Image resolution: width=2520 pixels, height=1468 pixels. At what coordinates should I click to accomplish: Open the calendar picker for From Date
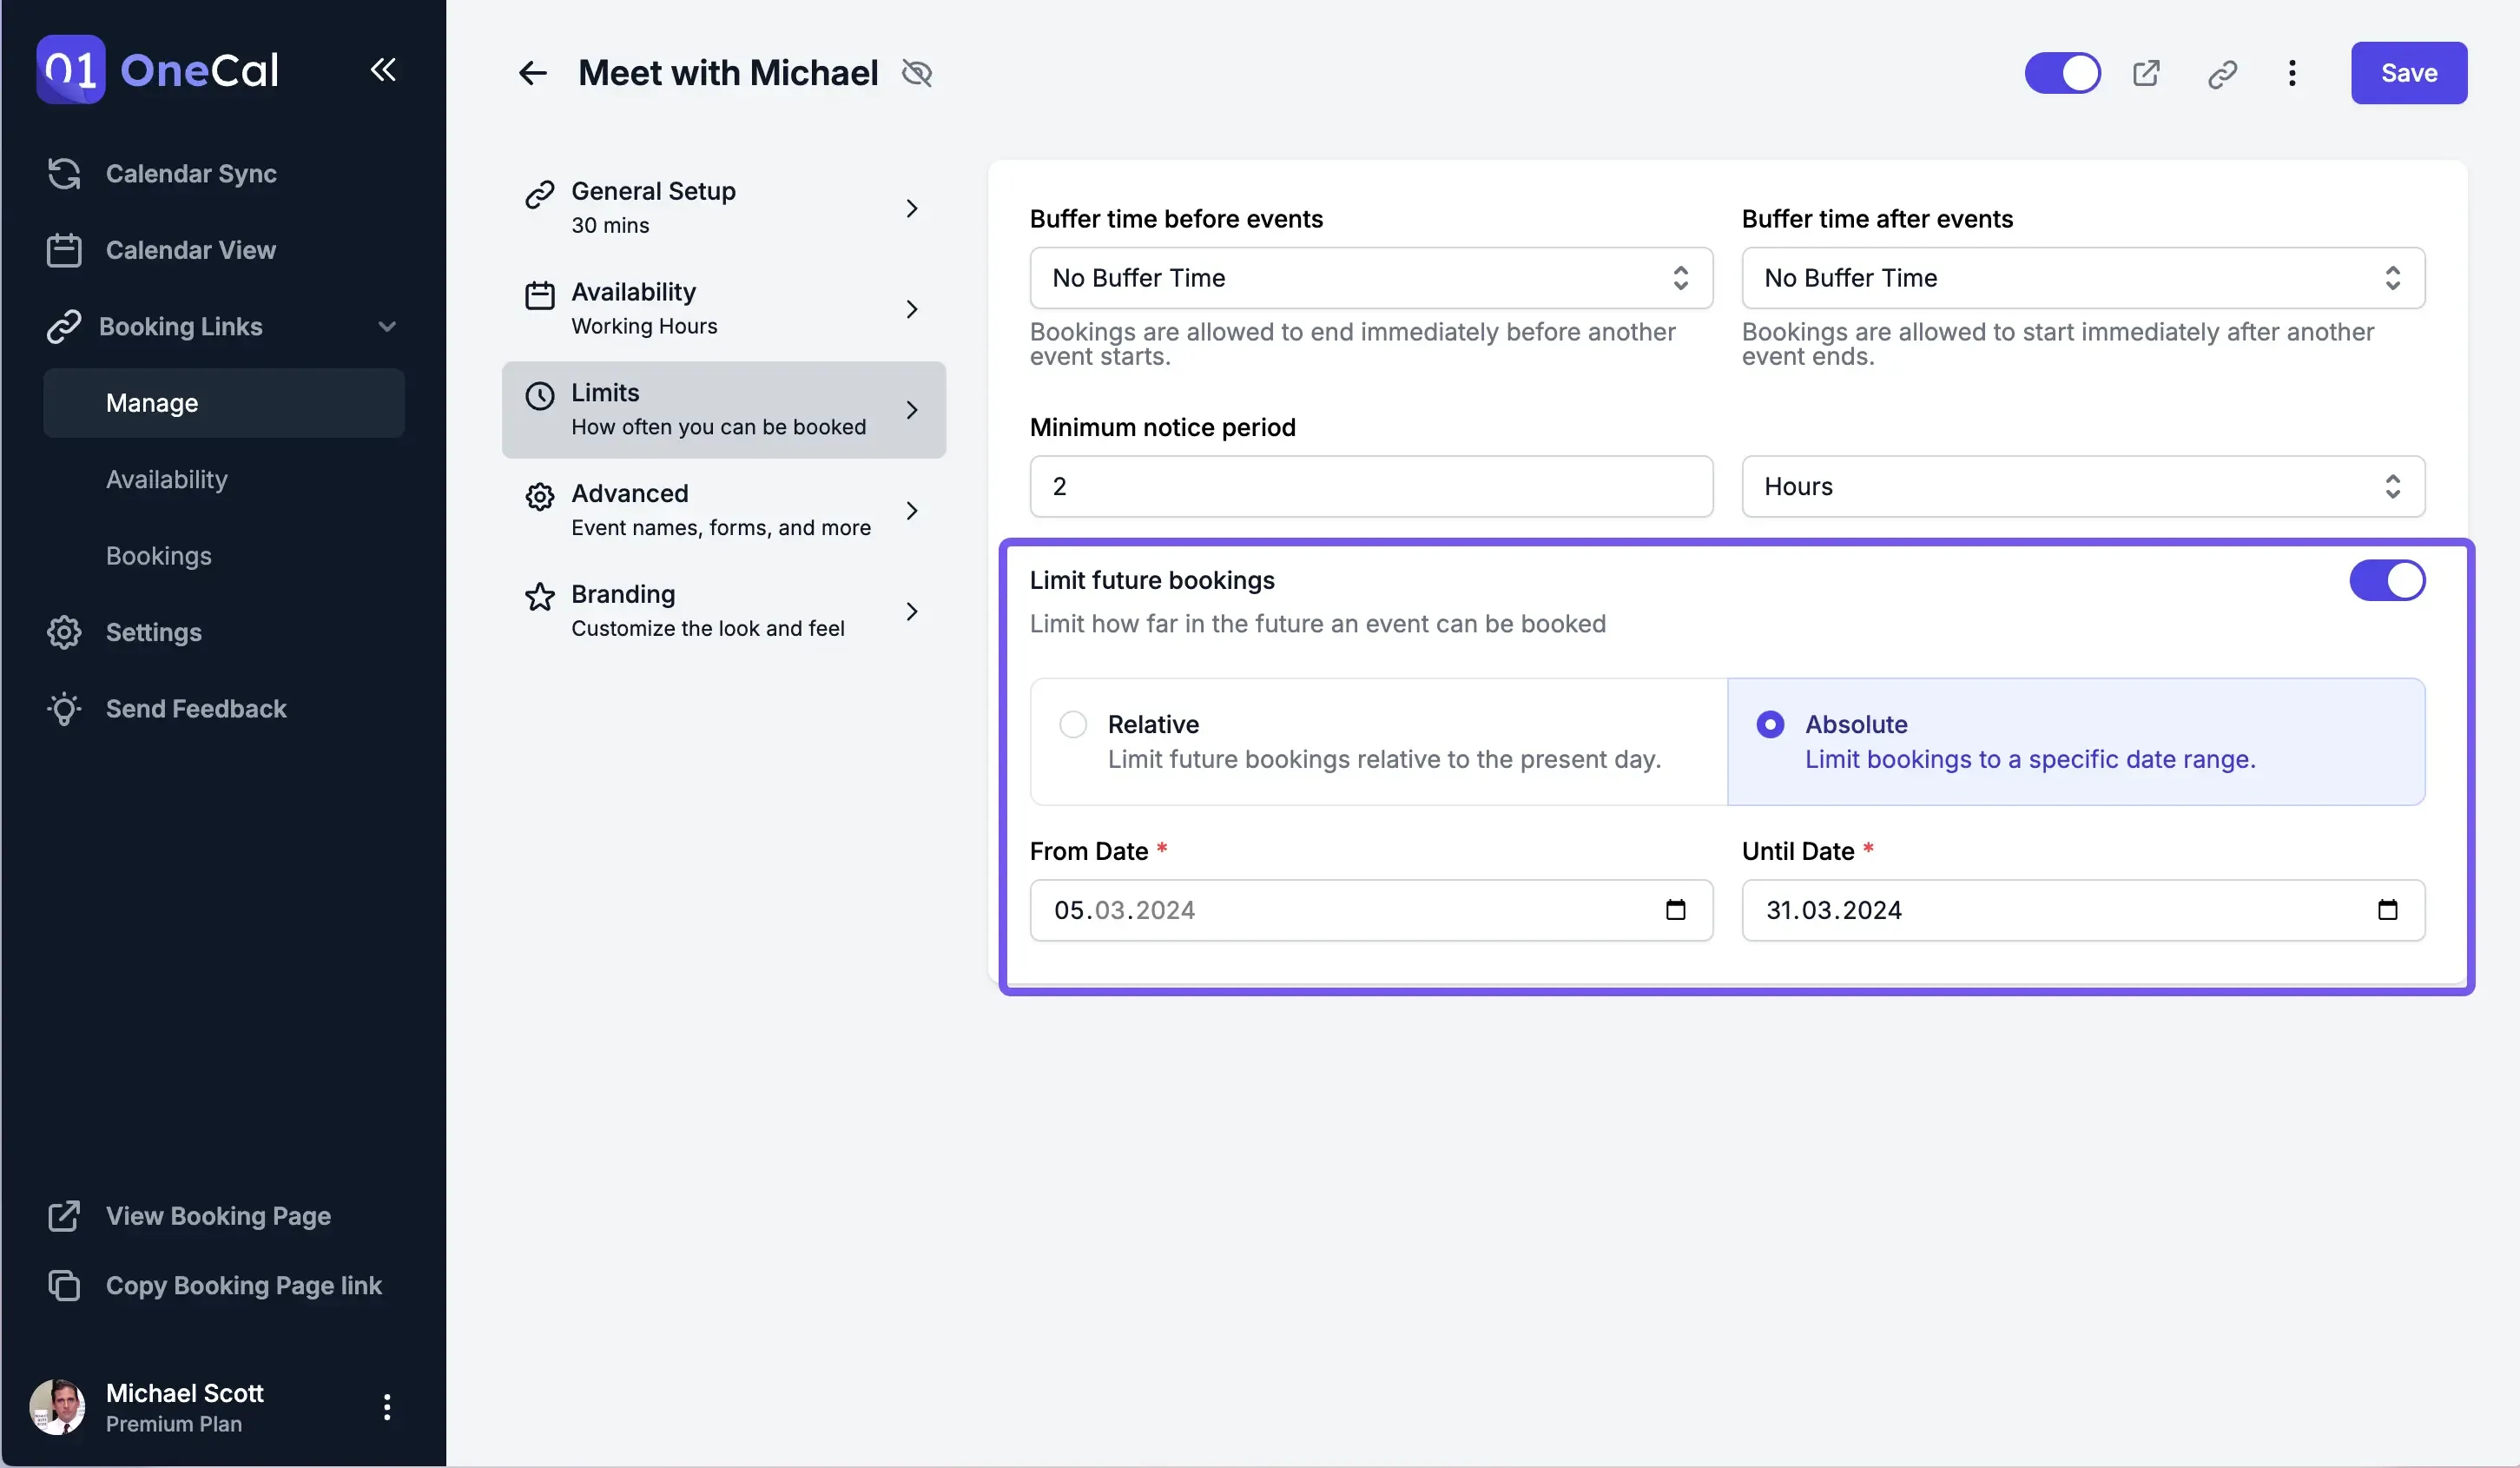1675,910
